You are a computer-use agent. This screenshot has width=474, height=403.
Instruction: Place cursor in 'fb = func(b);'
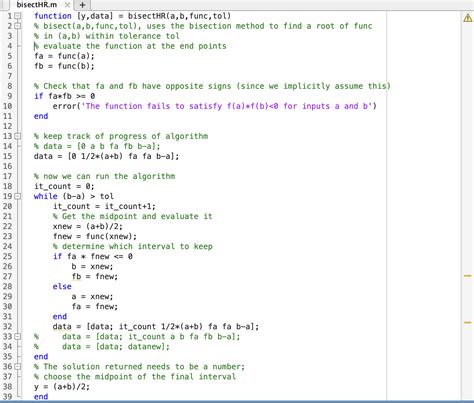(64, 66)
